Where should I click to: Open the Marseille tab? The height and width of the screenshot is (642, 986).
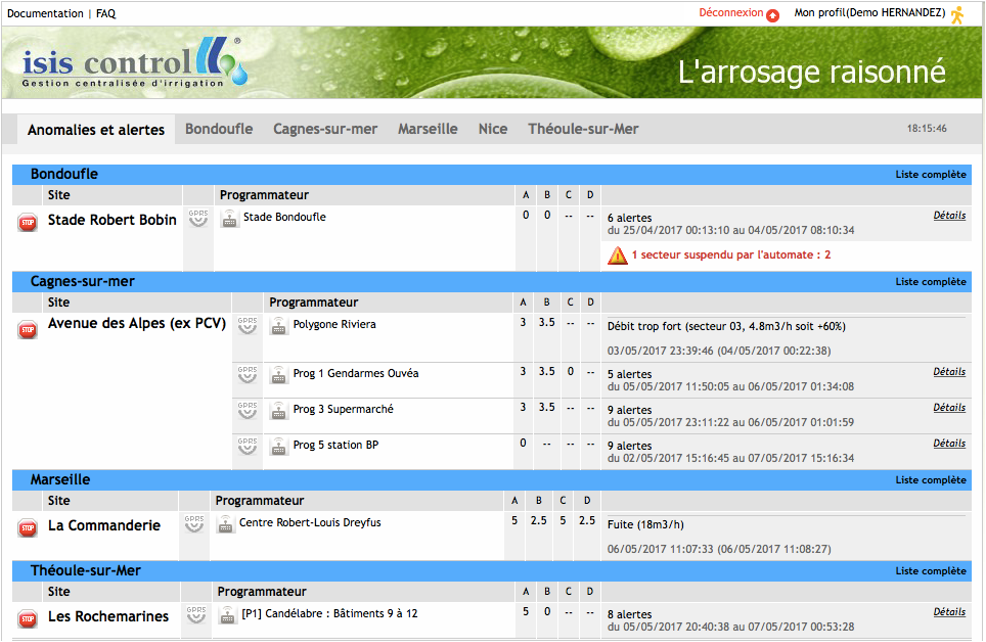tap(427, 129)
